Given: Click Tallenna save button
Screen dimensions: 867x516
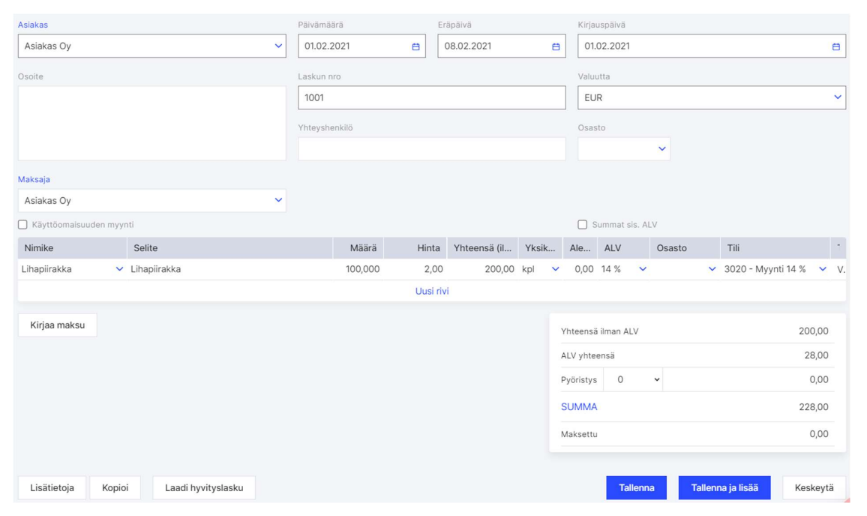Looking at the screenshot, I should [x=635, y=487].
